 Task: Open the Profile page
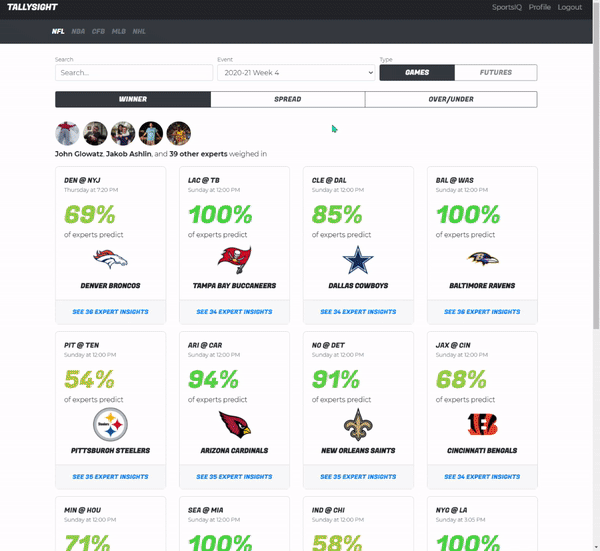pyautogui.click(x=540, y=7)
